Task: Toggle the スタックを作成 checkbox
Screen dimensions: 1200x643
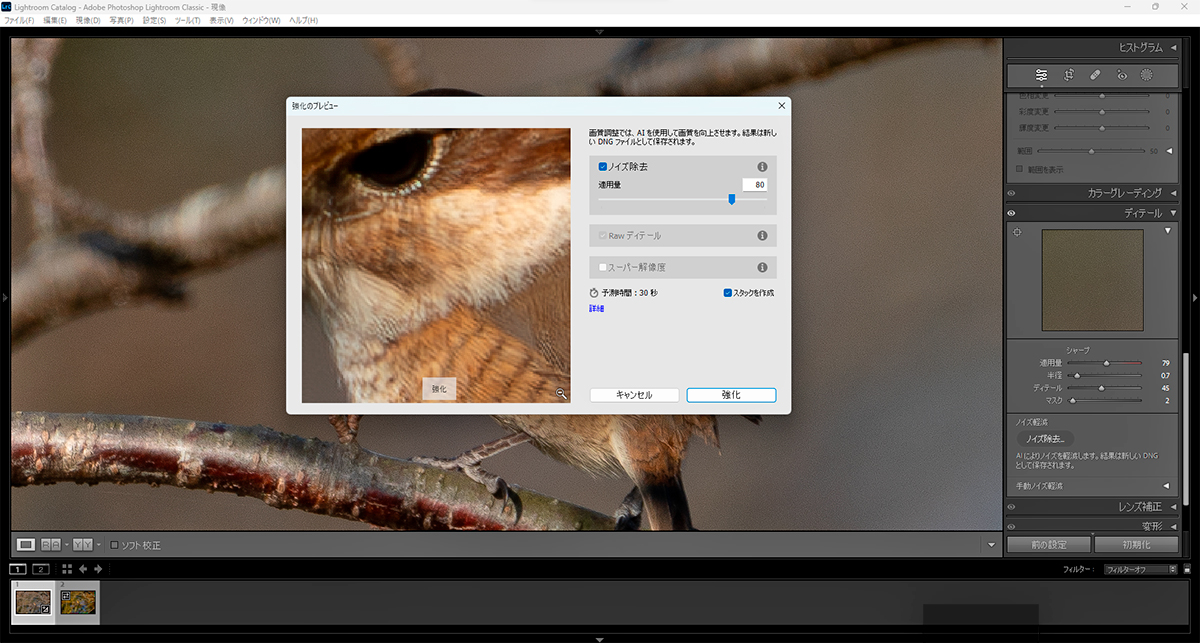Action: click(727, 293)
